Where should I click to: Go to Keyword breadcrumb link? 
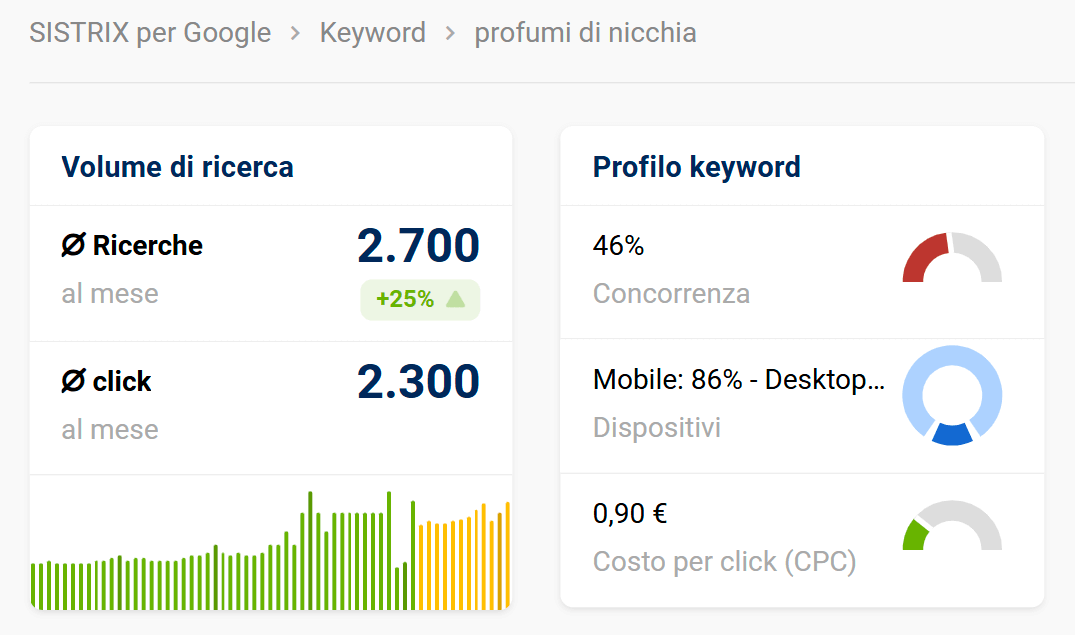pyautogui.click(x=372, y=33)
